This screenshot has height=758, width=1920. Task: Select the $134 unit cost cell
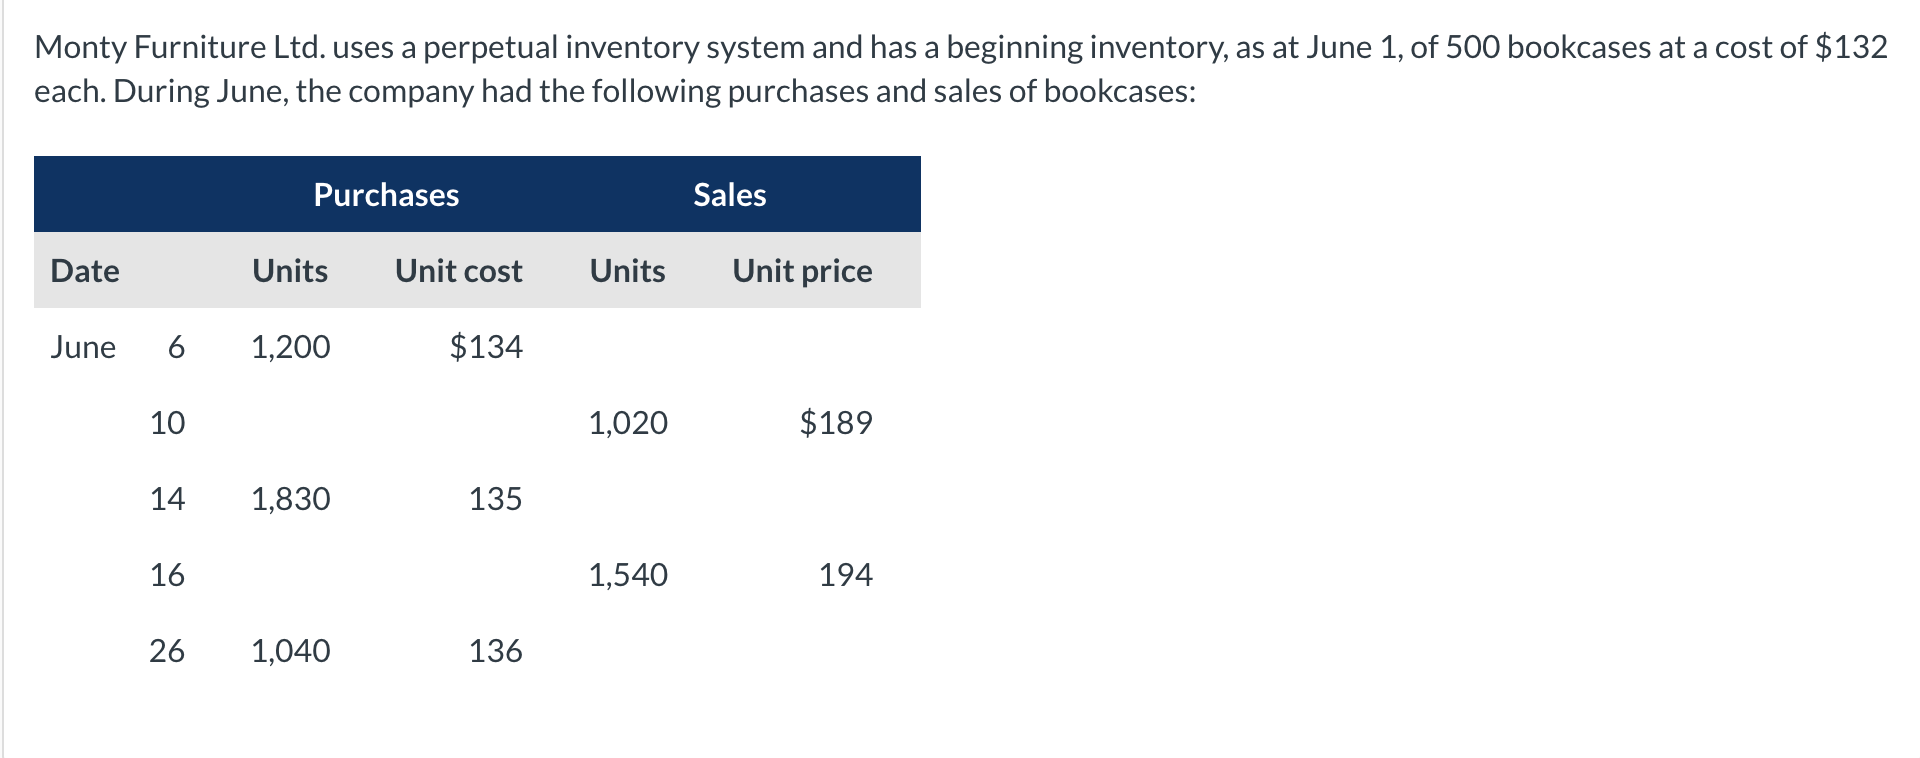pyautogui.click(x=486, y=346)
